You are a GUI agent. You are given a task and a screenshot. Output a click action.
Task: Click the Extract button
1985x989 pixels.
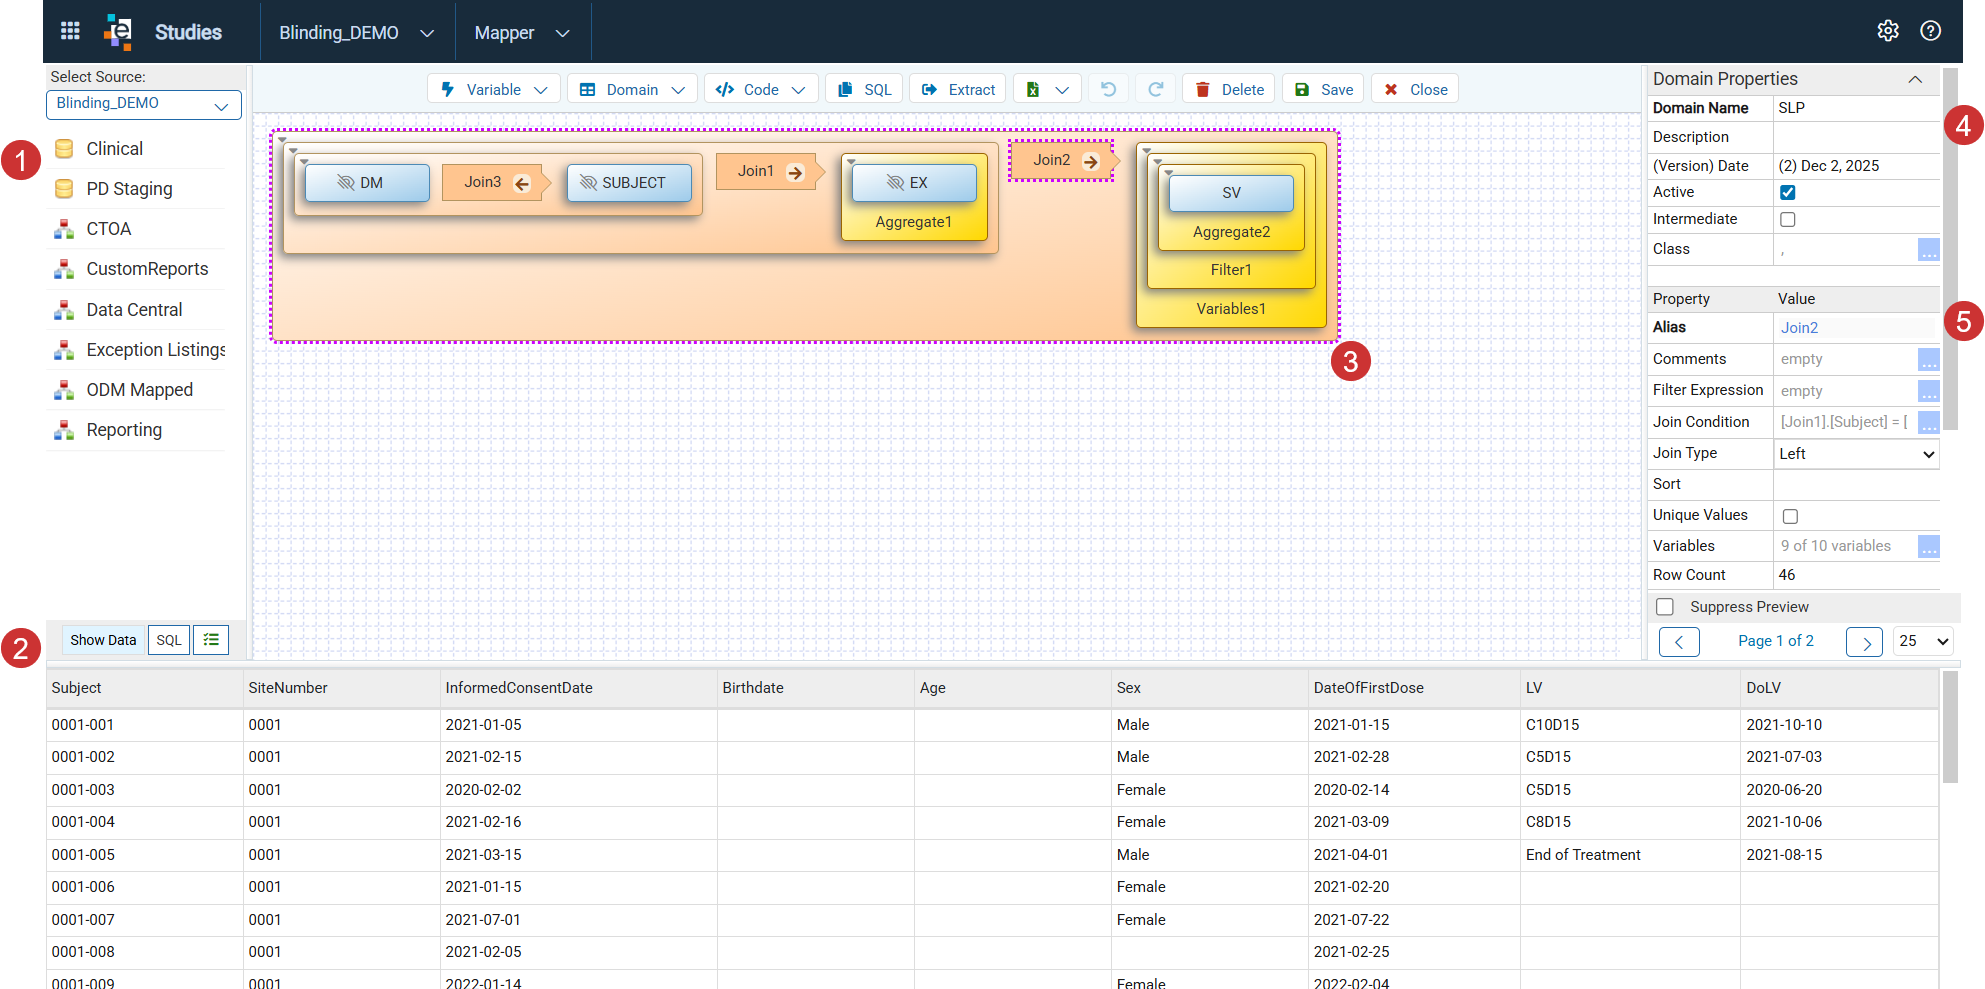coord(958,89)
